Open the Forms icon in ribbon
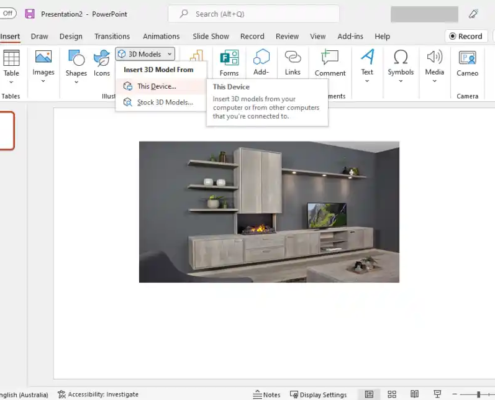The width and height of the screenshot is (495, 400). tap(229, 63)
